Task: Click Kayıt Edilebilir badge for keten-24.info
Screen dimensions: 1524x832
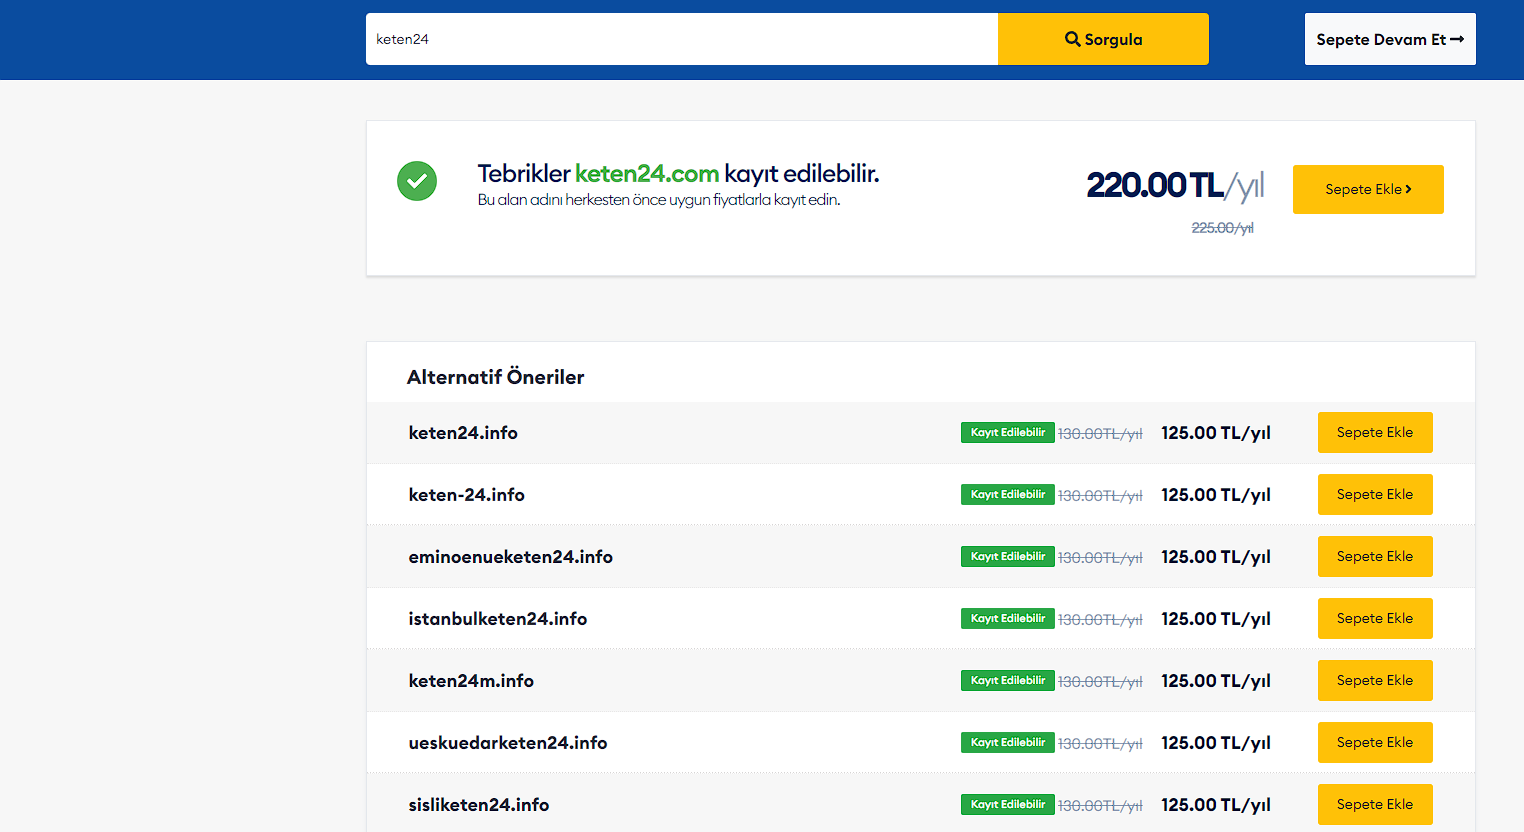Action: coord(1007,494)
